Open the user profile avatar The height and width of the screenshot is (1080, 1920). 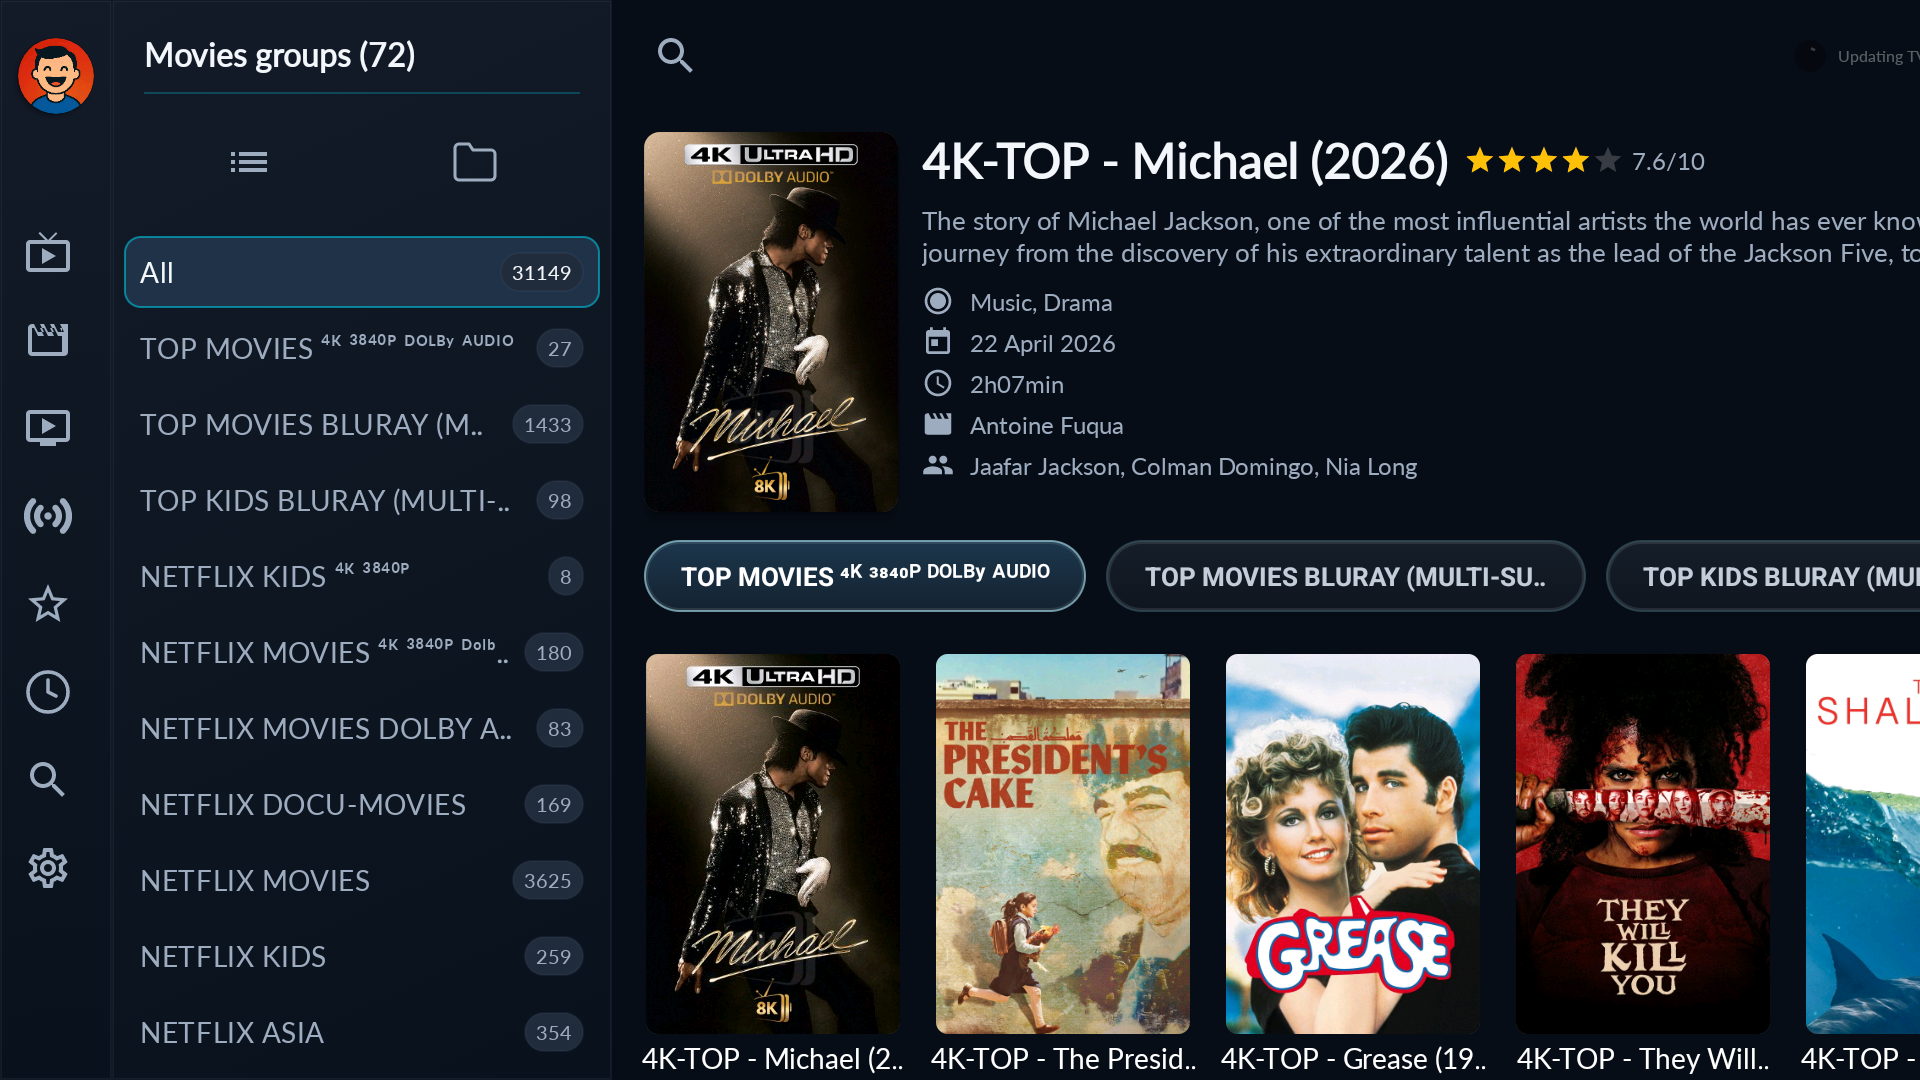pos(56,76)
